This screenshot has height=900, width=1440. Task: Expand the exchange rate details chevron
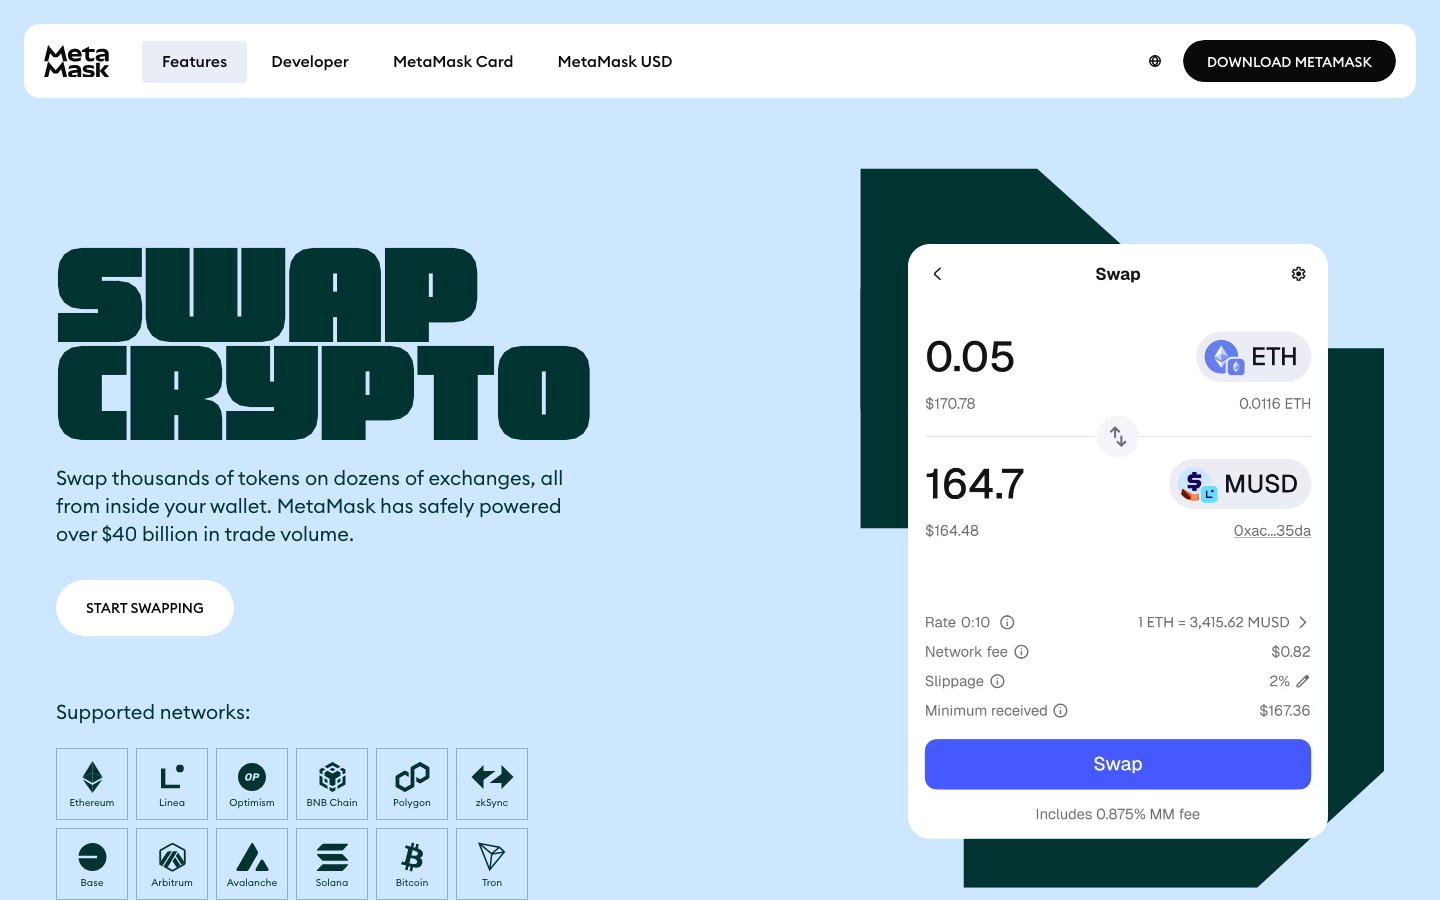[1303, 622]
